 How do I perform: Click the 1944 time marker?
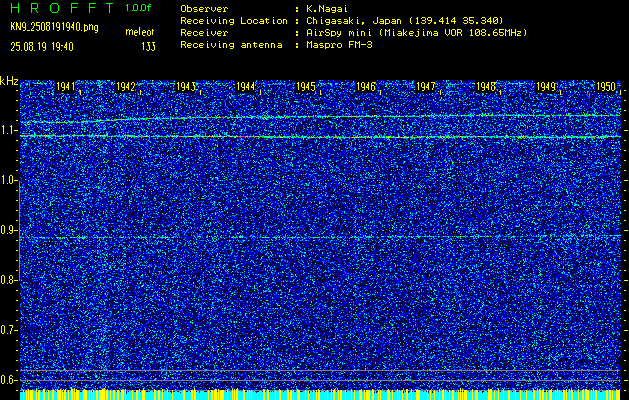point(246,87)
